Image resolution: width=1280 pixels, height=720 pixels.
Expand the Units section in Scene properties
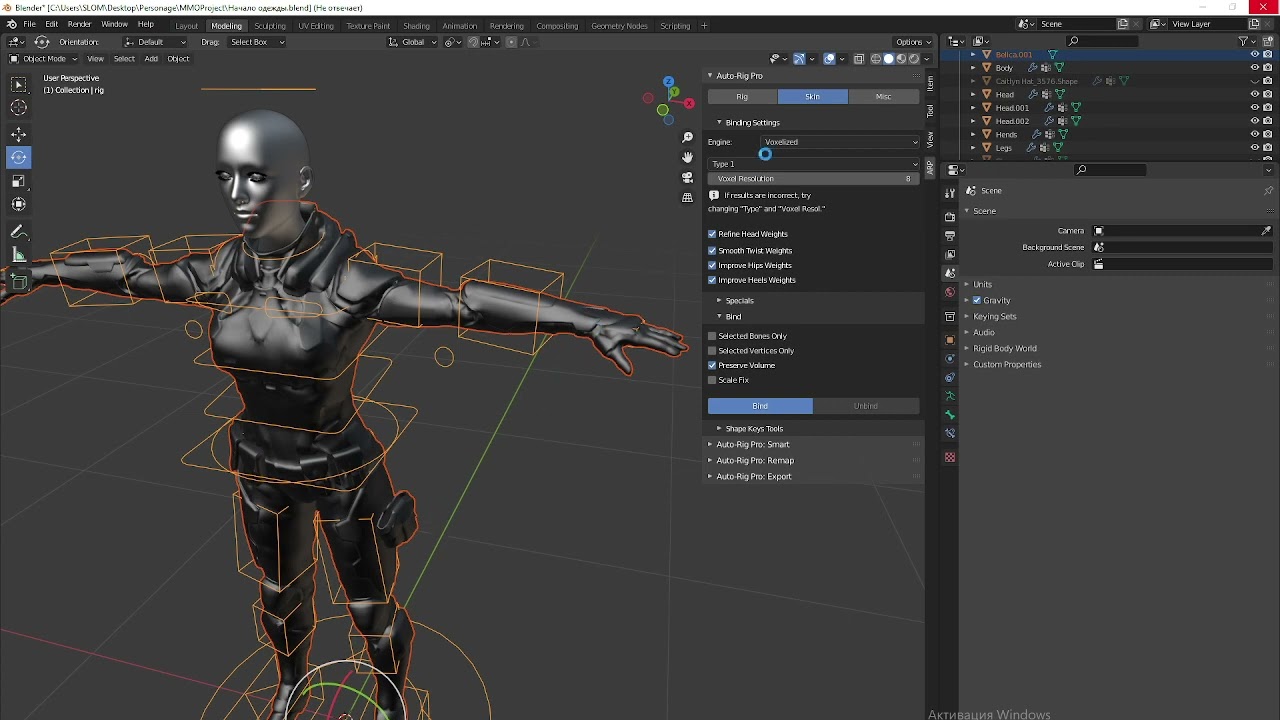click(x=982, y=285)
